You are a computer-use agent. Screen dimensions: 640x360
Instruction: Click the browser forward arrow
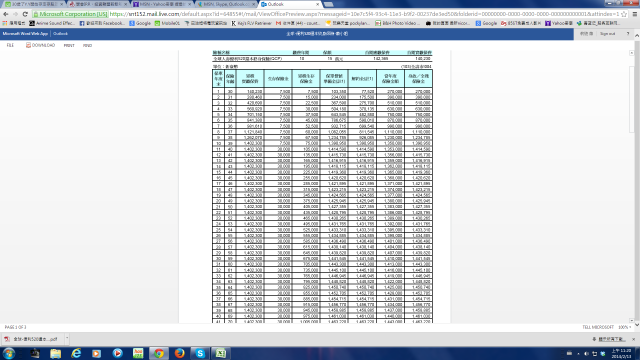16,14
